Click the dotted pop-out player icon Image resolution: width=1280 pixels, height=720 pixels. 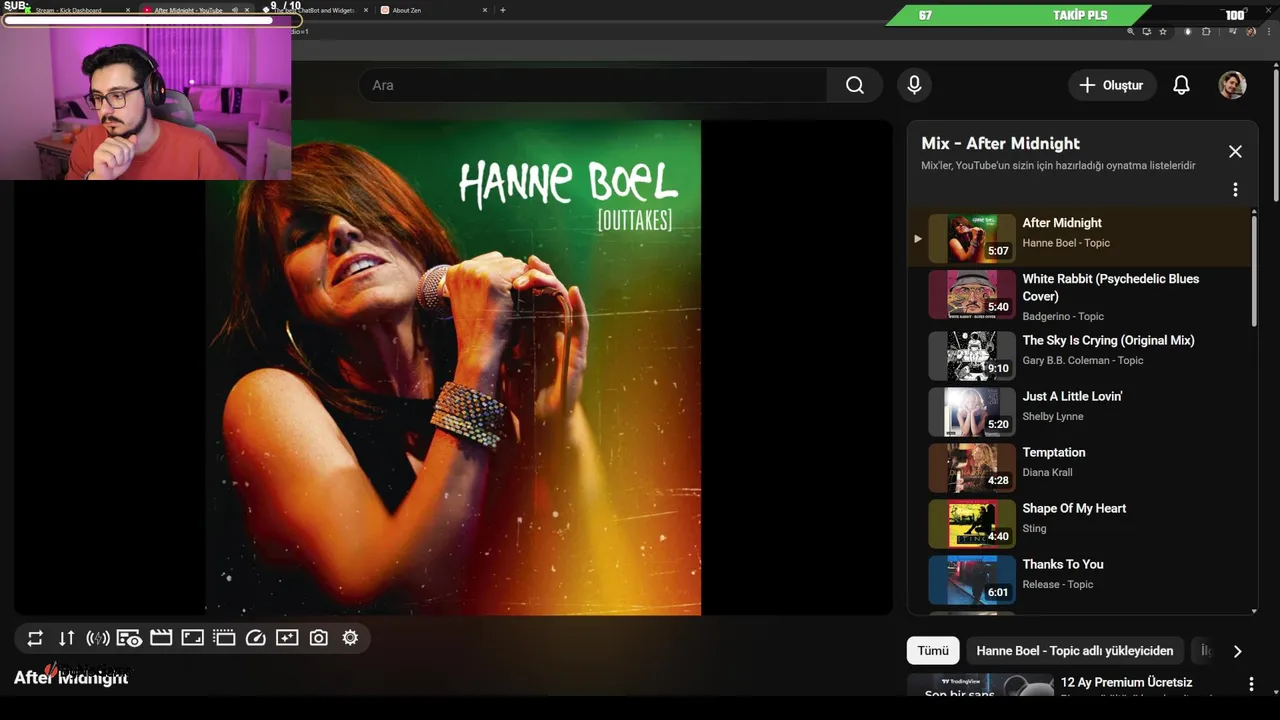[x=224, y=638]
